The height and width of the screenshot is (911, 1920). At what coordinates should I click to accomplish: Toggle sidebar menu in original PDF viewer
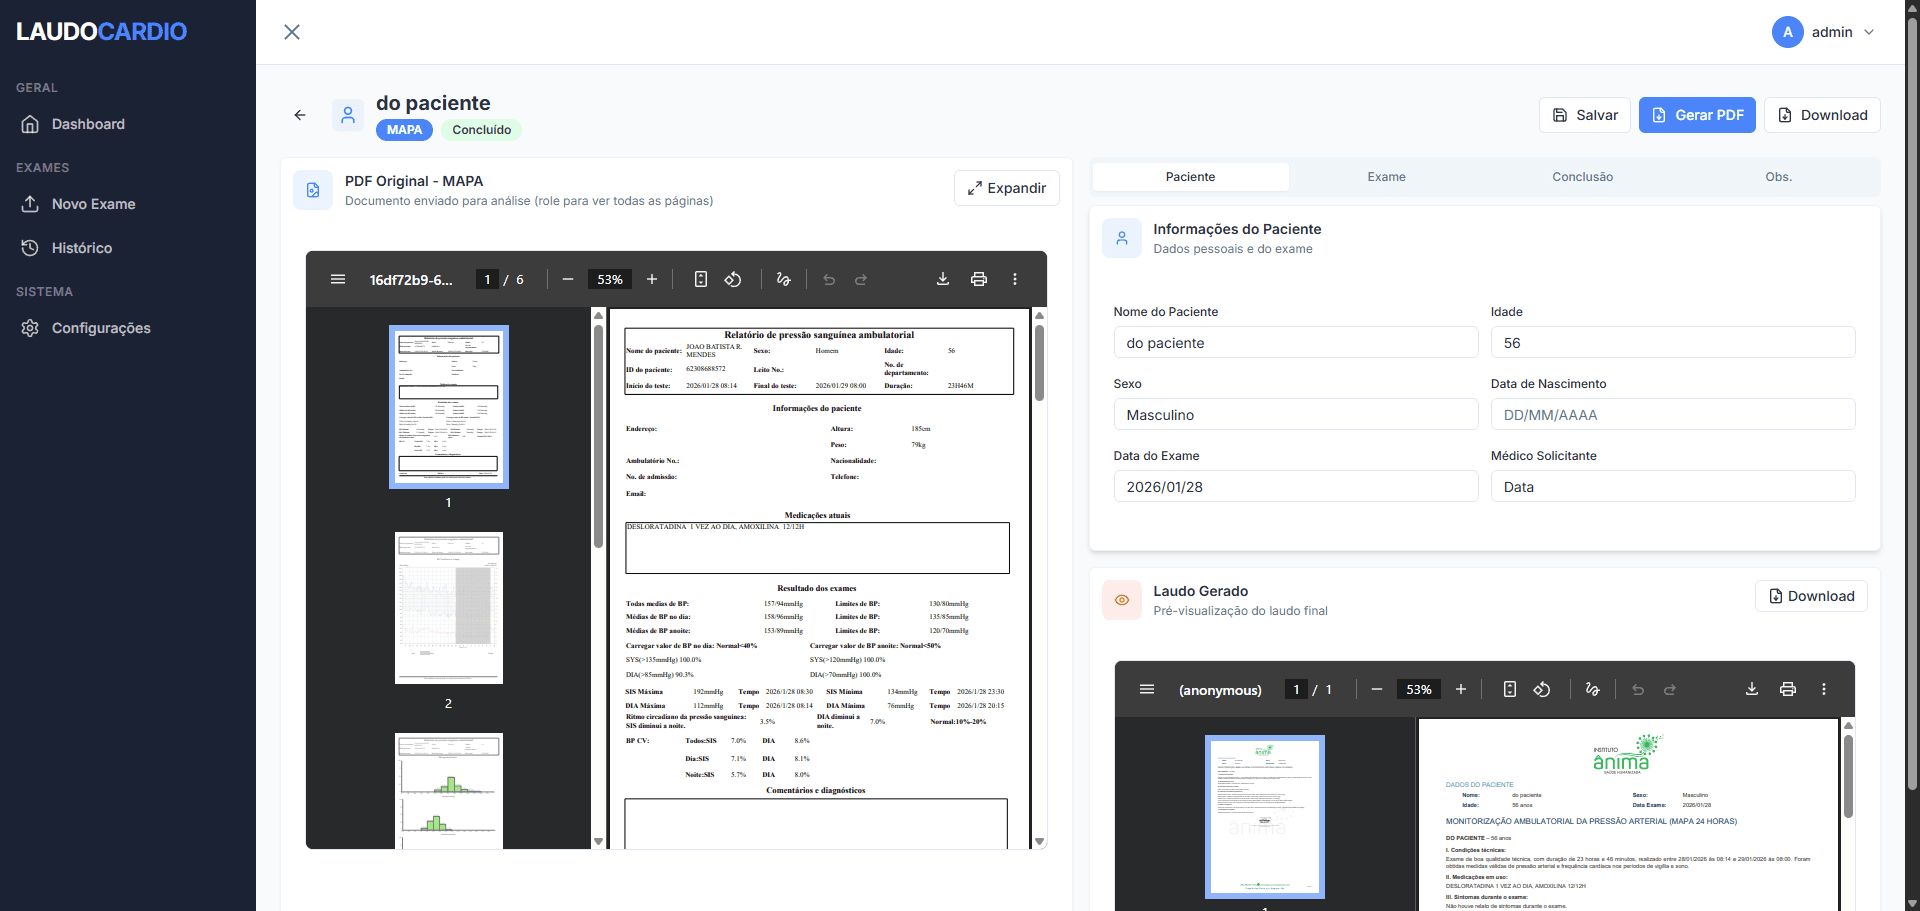point(338,279)
